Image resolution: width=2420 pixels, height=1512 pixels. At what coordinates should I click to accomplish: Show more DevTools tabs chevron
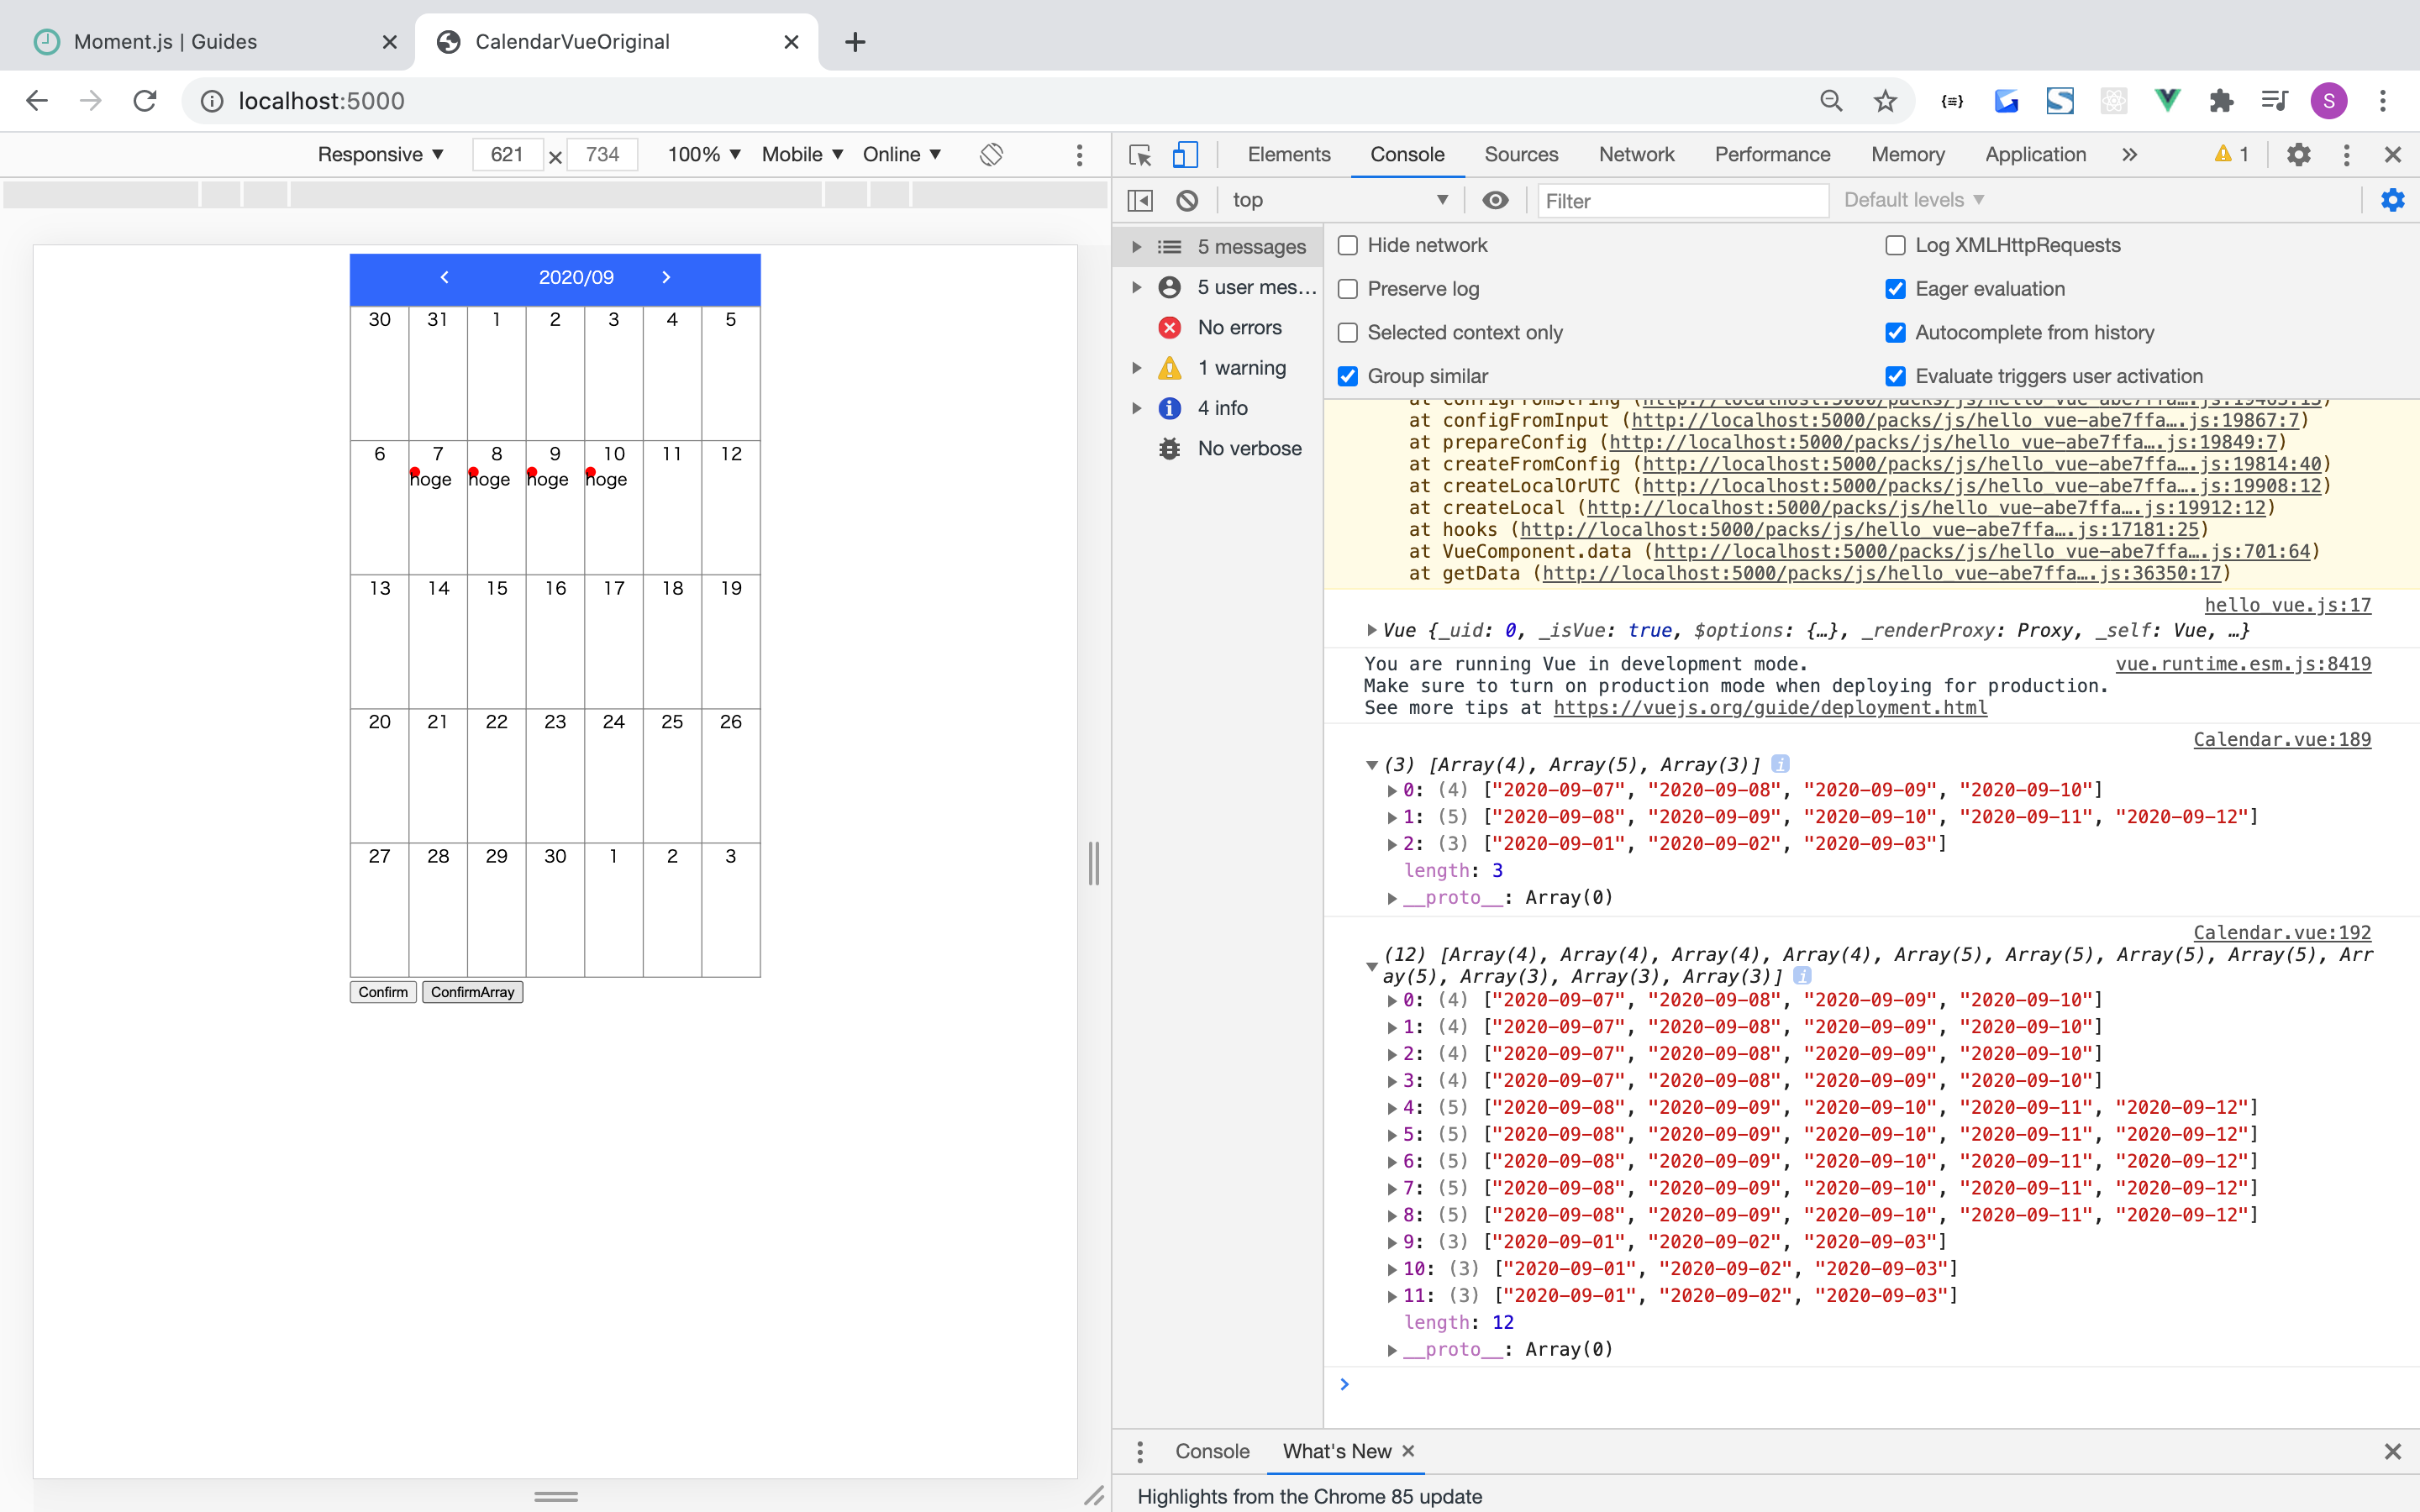point(2129,155)
